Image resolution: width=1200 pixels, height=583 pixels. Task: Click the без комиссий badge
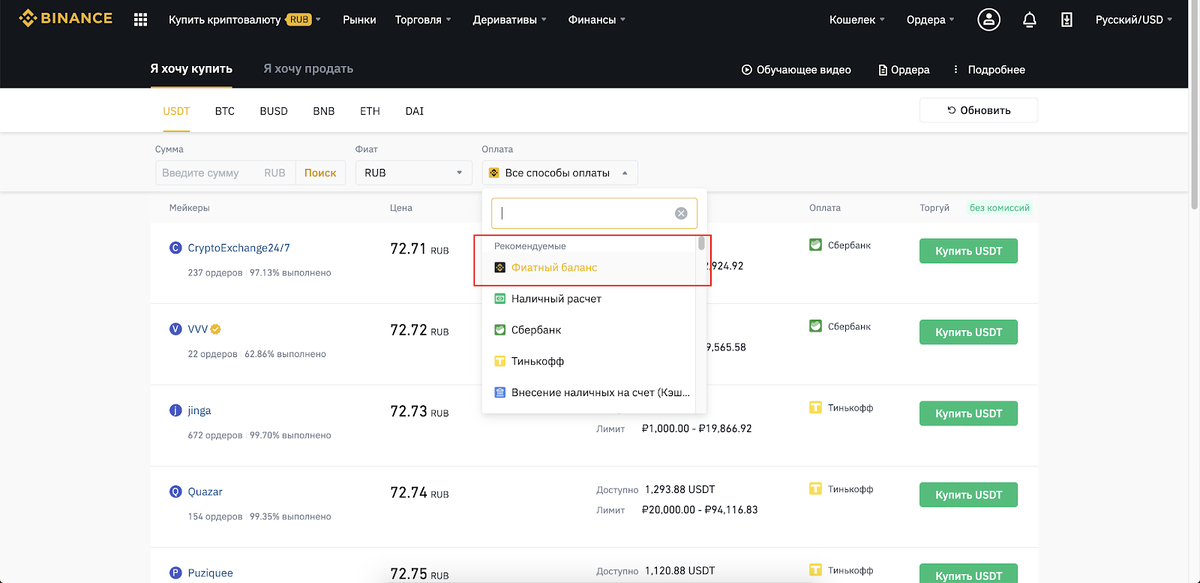click(x=998, y=208)
